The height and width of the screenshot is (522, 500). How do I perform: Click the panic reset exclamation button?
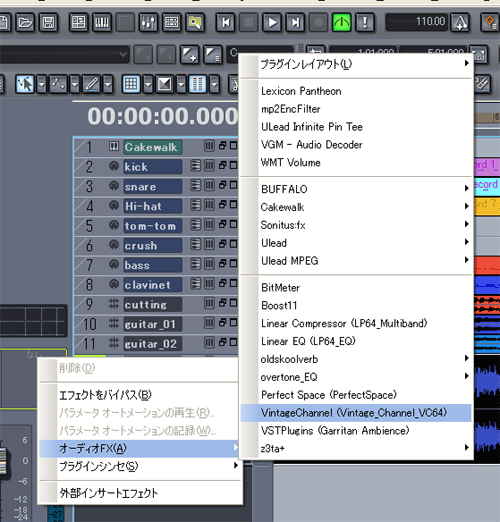tap(365, 22)
